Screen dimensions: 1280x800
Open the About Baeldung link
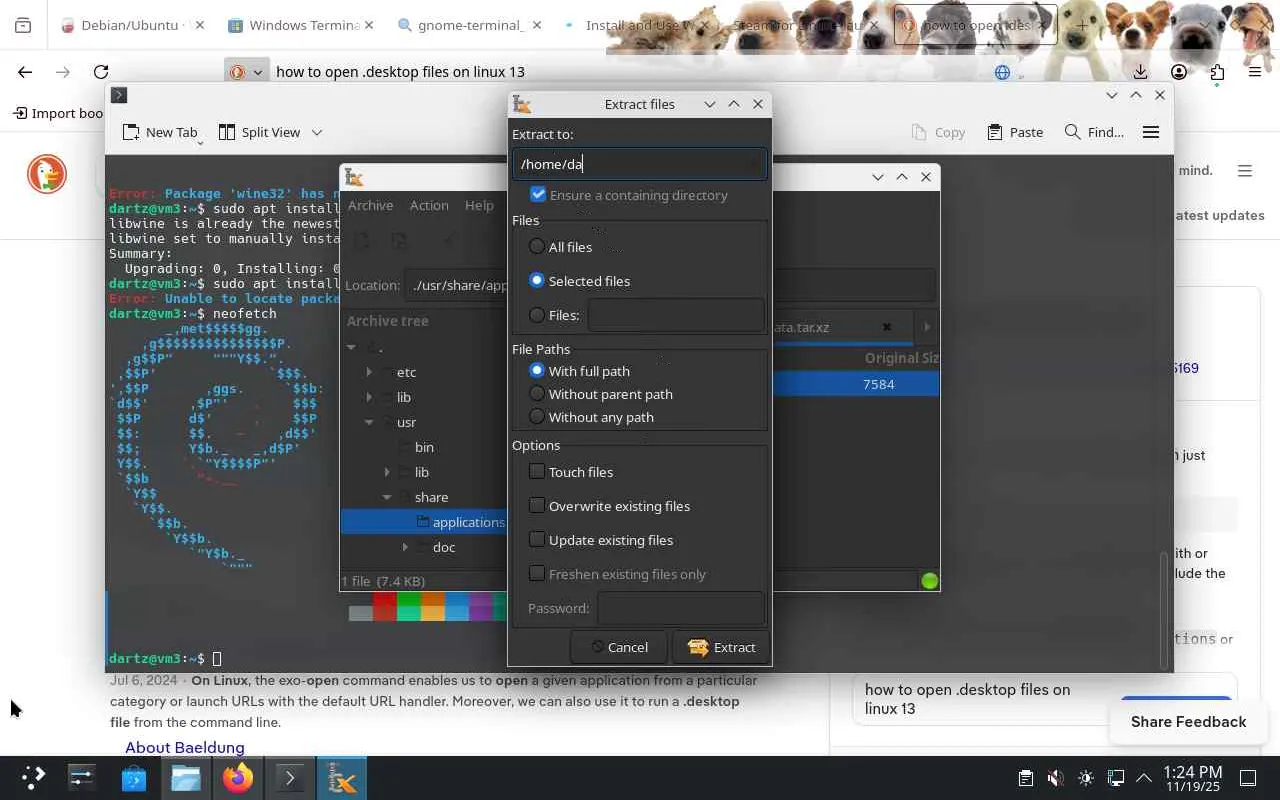pos(185,747)
